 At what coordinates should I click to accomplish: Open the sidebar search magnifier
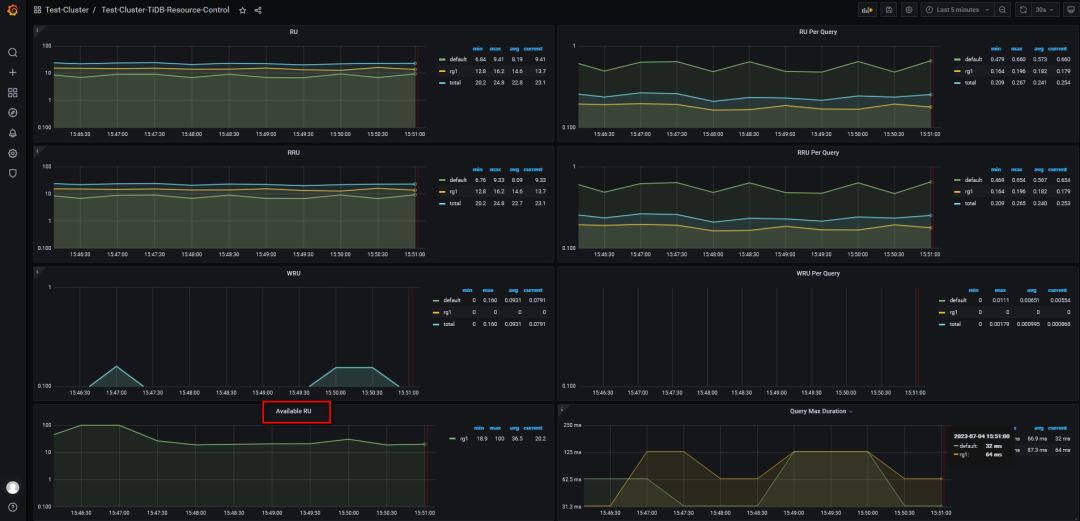click(x=12, y=52)
